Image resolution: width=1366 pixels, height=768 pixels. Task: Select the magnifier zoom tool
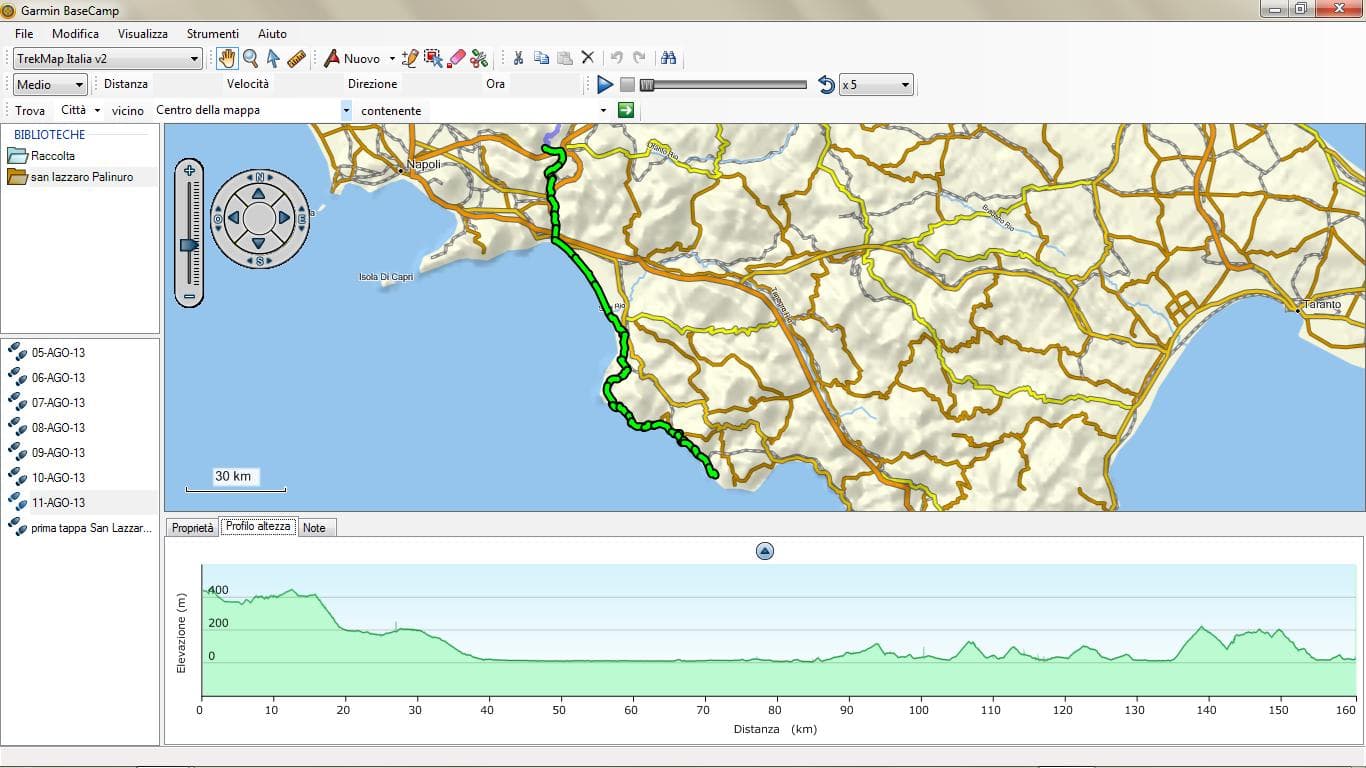coord(251,59)
